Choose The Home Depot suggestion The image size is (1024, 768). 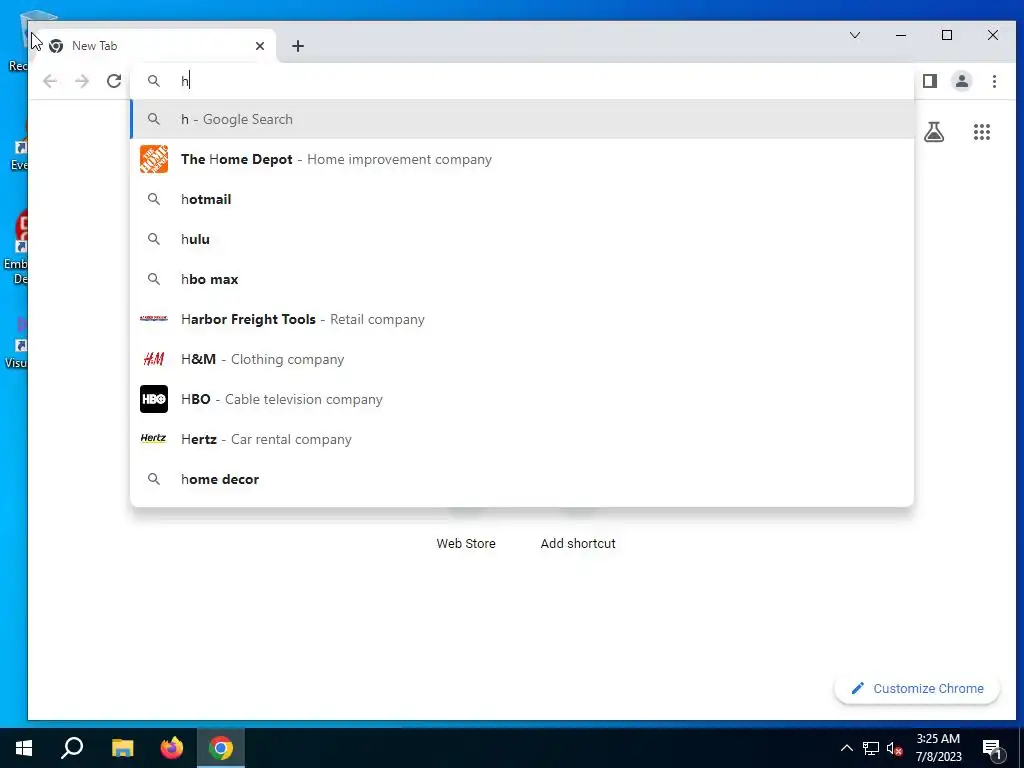[x=522, y=159]
